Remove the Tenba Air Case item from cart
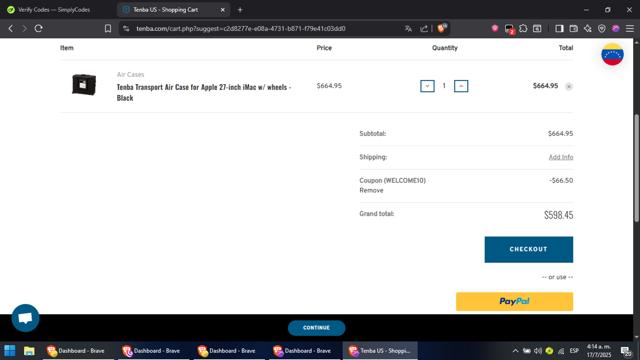Screen dimensions: 640x360 pos(569,86)
